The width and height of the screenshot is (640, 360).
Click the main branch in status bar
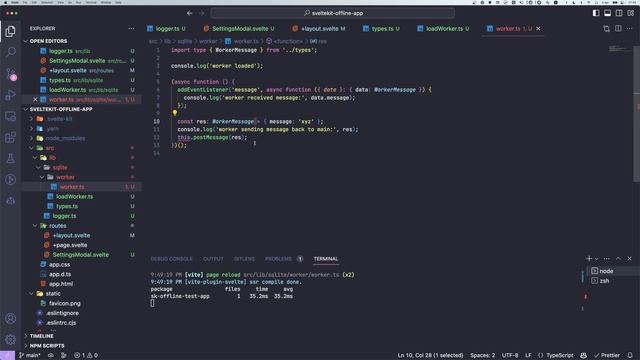pos(29,356)
